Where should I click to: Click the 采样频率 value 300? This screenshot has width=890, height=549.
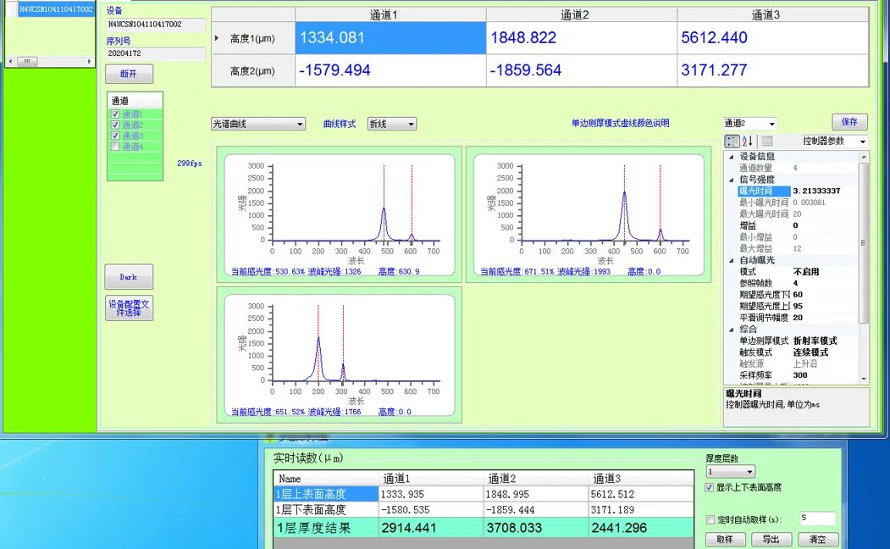[800, 375]
